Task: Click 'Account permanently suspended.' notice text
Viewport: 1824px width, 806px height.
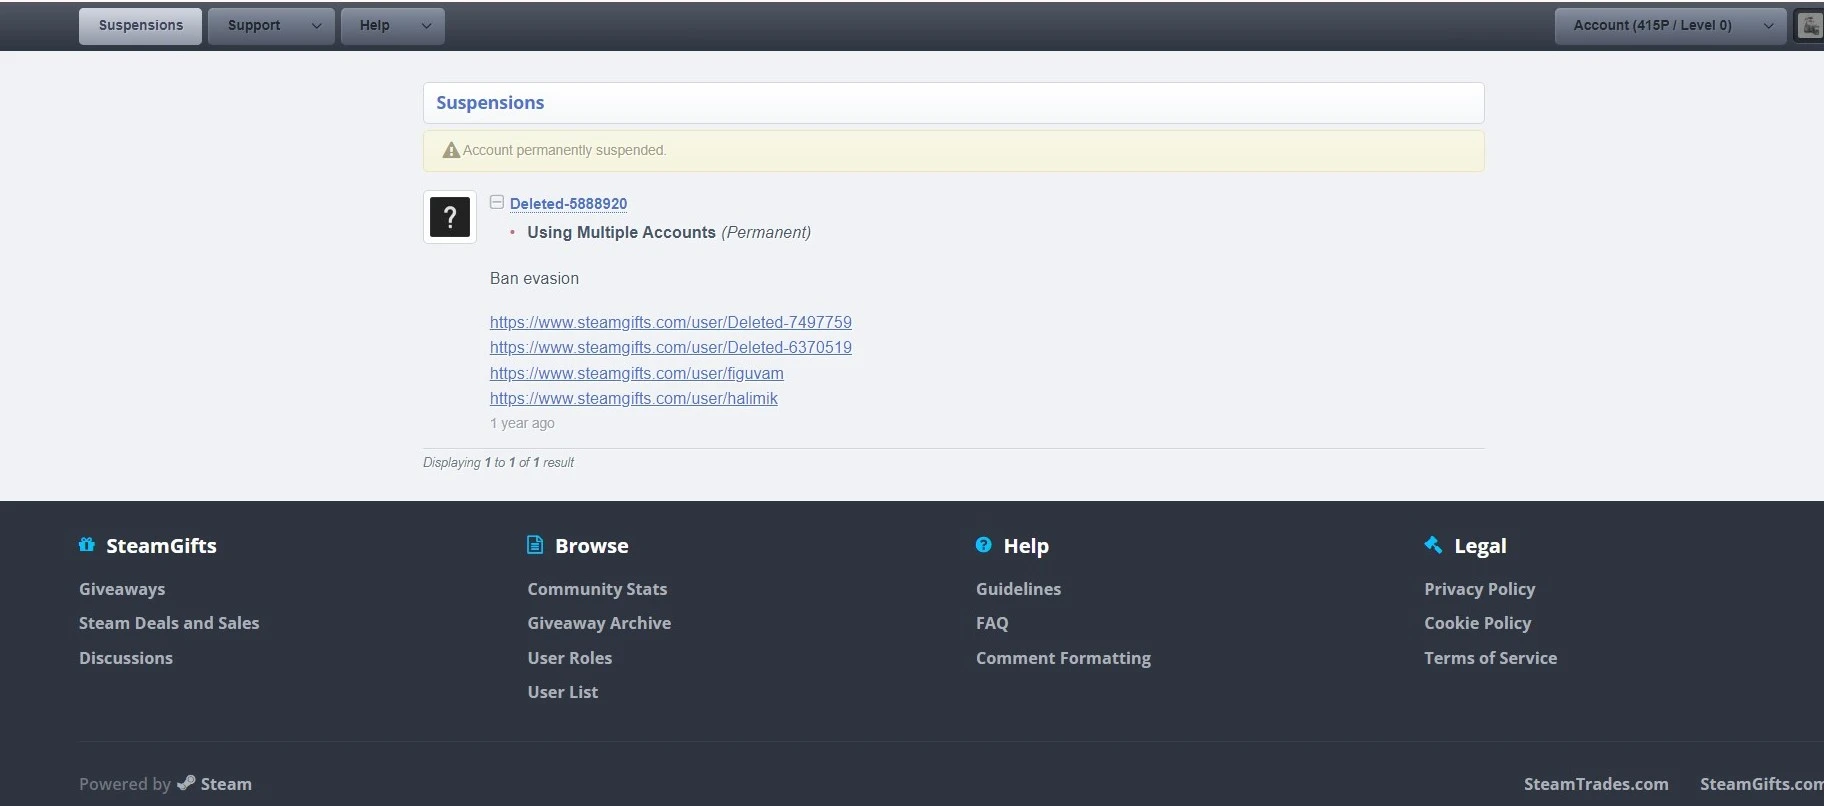Action: (x=564, y=150)
